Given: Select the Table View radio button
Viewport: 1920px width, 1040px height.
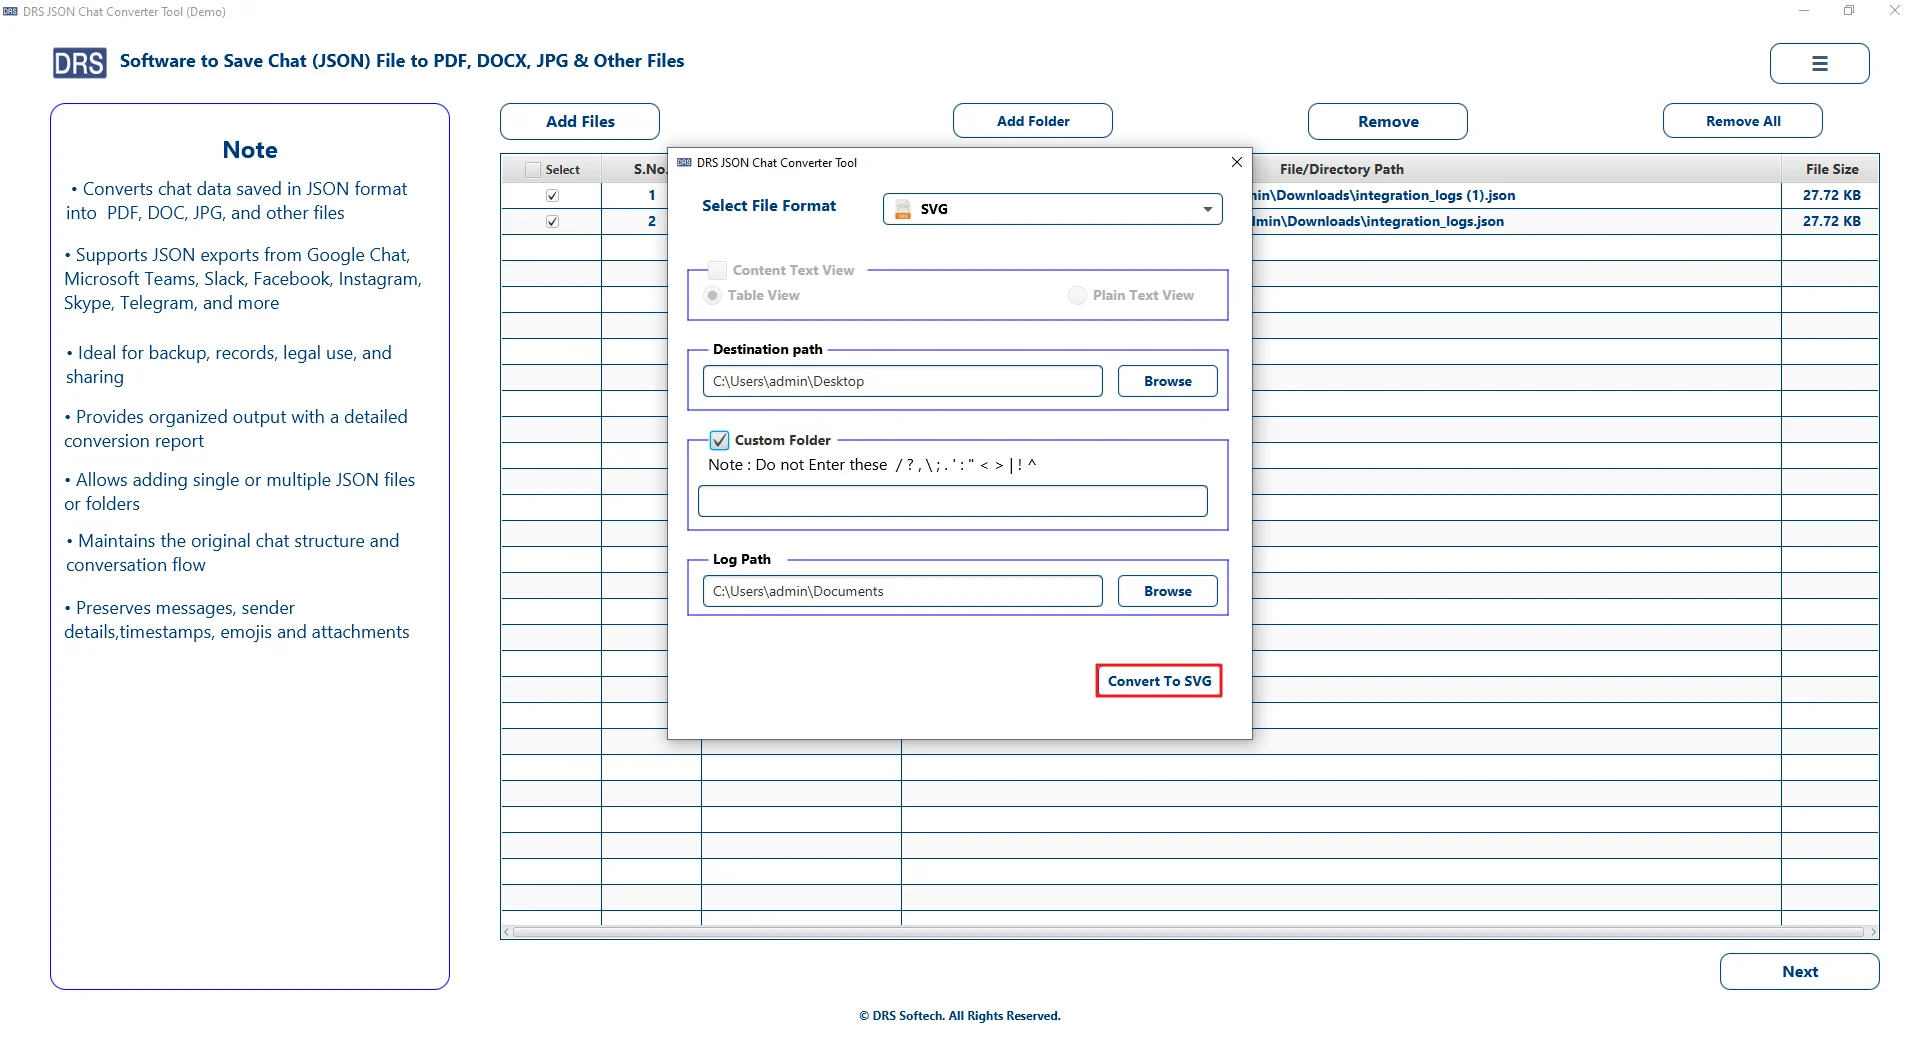Looking at the screenshot, I should (x=712, y=295).
